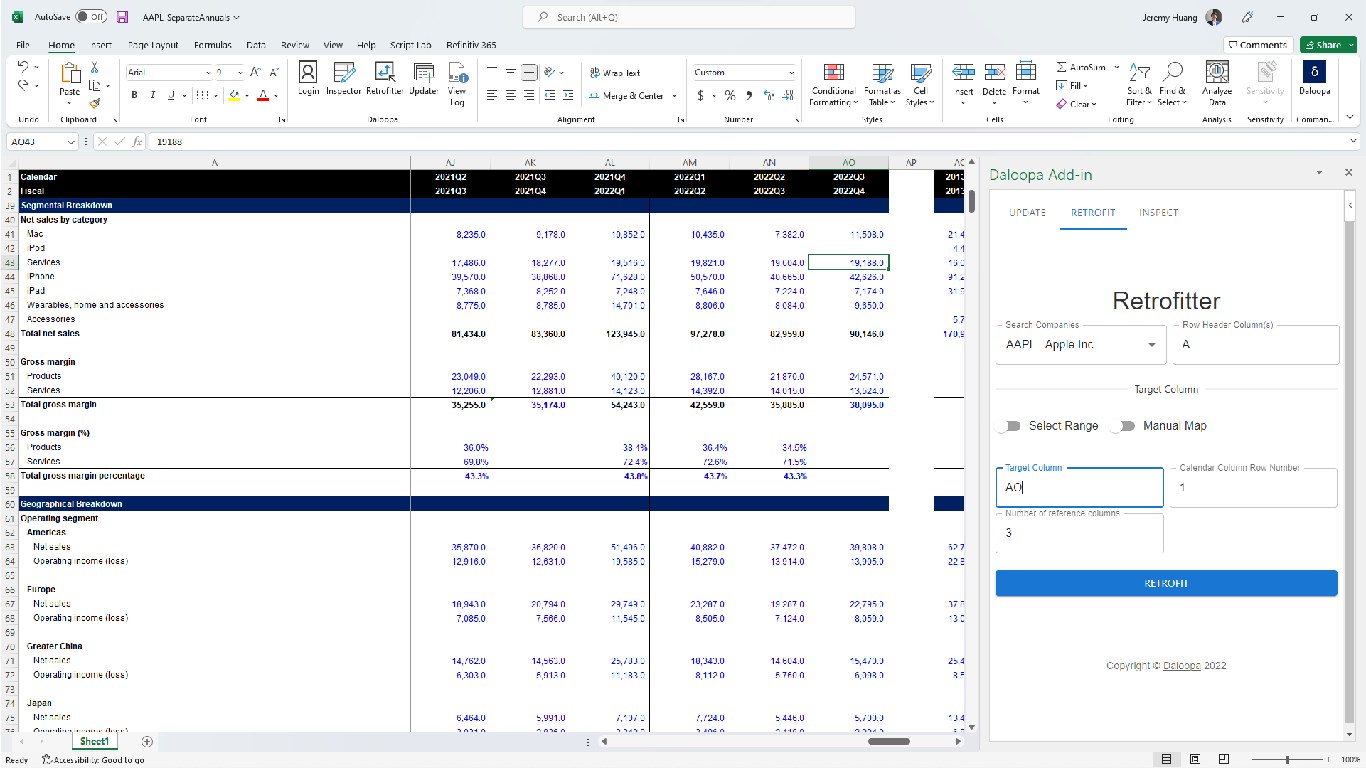Image resolution: width=1366 pixels, height=768 pixels.
Task: Click the Save icon in title bar
Action: 122,17
